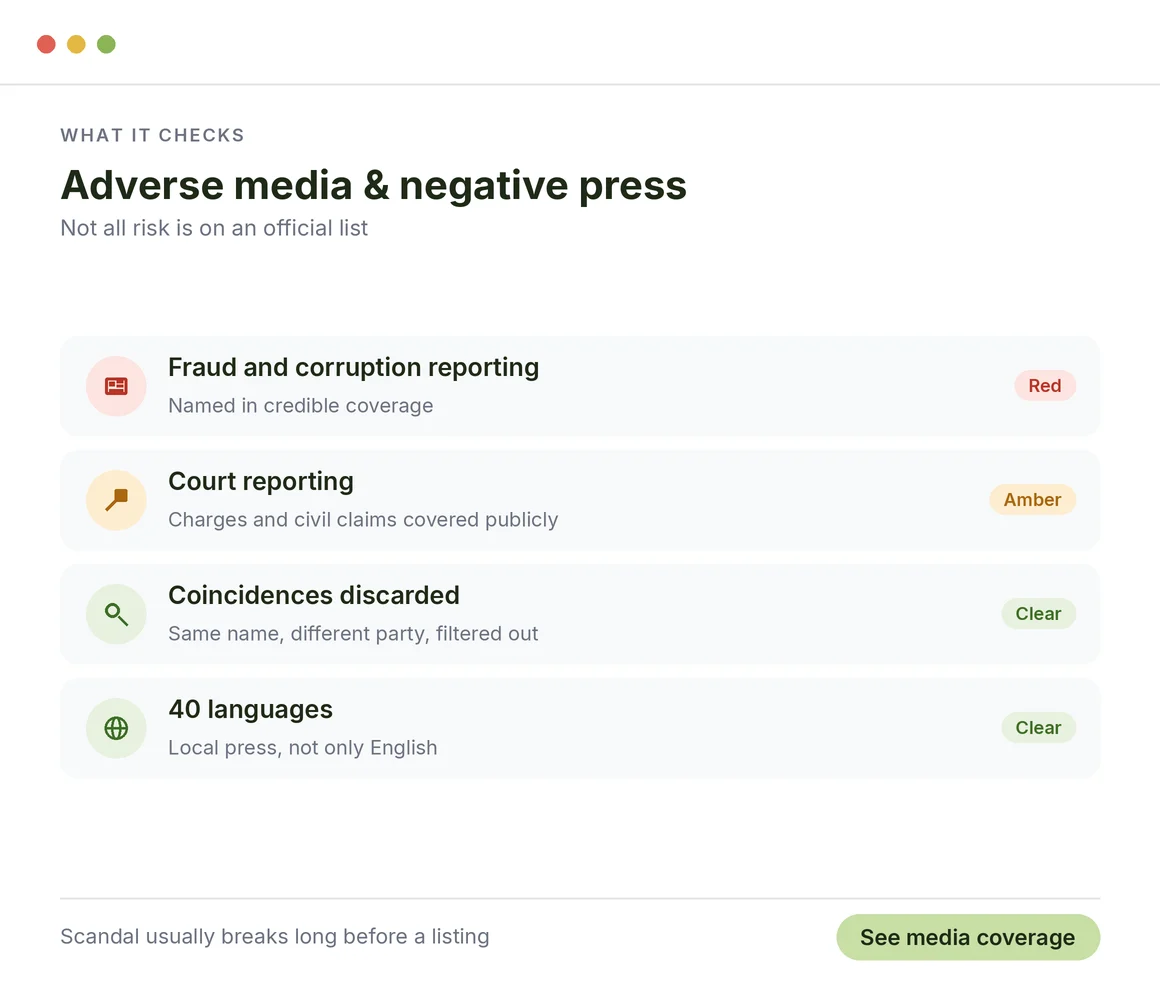Click Clear badge on 40 languages row
This screenshot has width=1160, height=1000.
1038,727
